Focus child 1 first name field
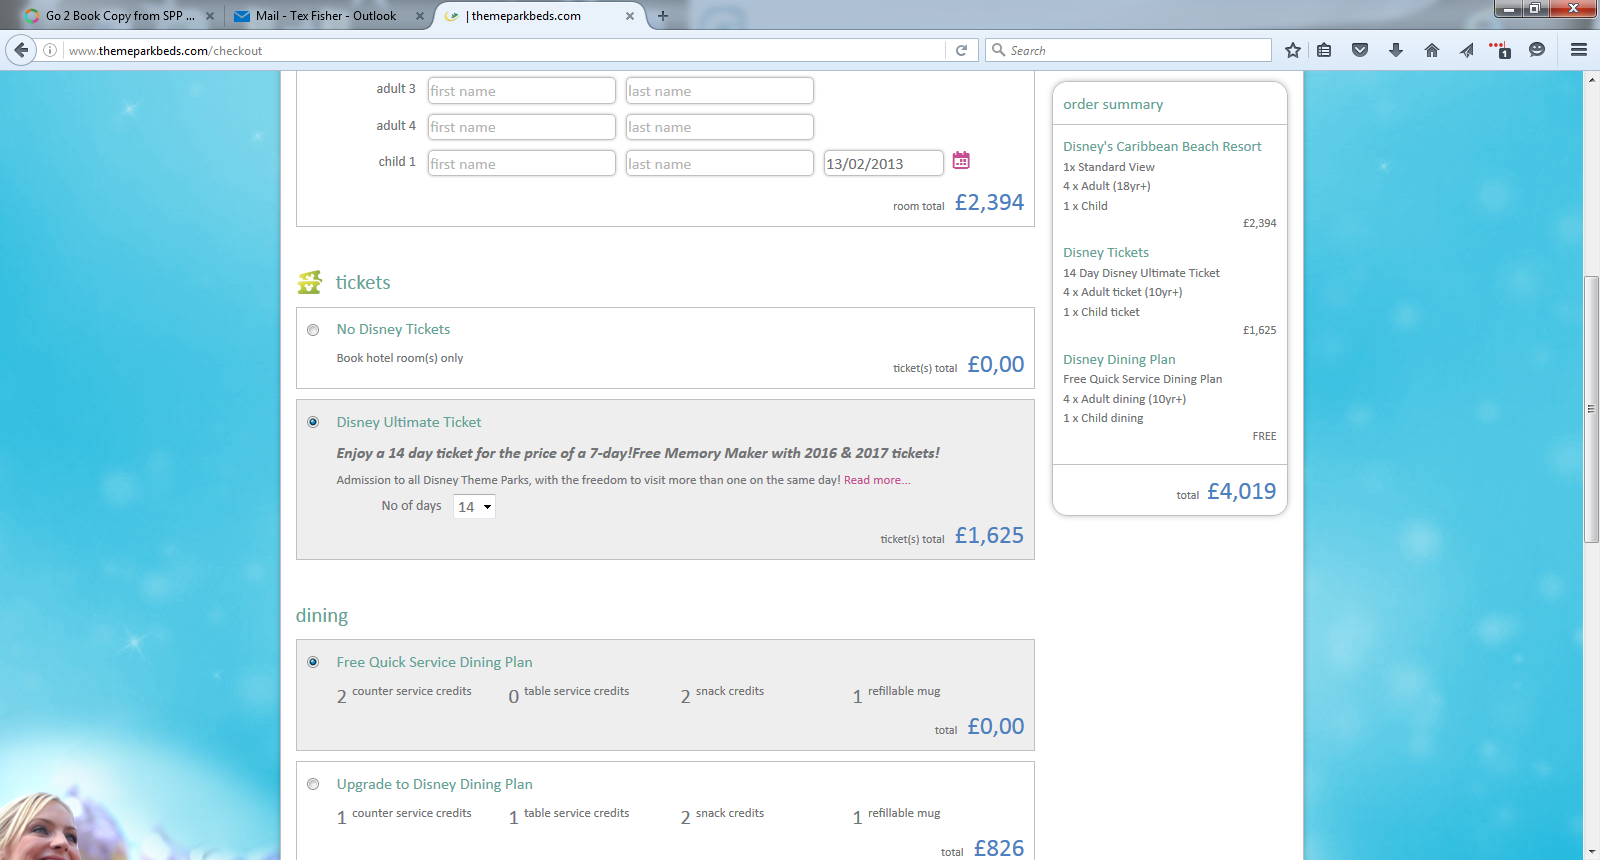1600x860 pixels. 521,163
